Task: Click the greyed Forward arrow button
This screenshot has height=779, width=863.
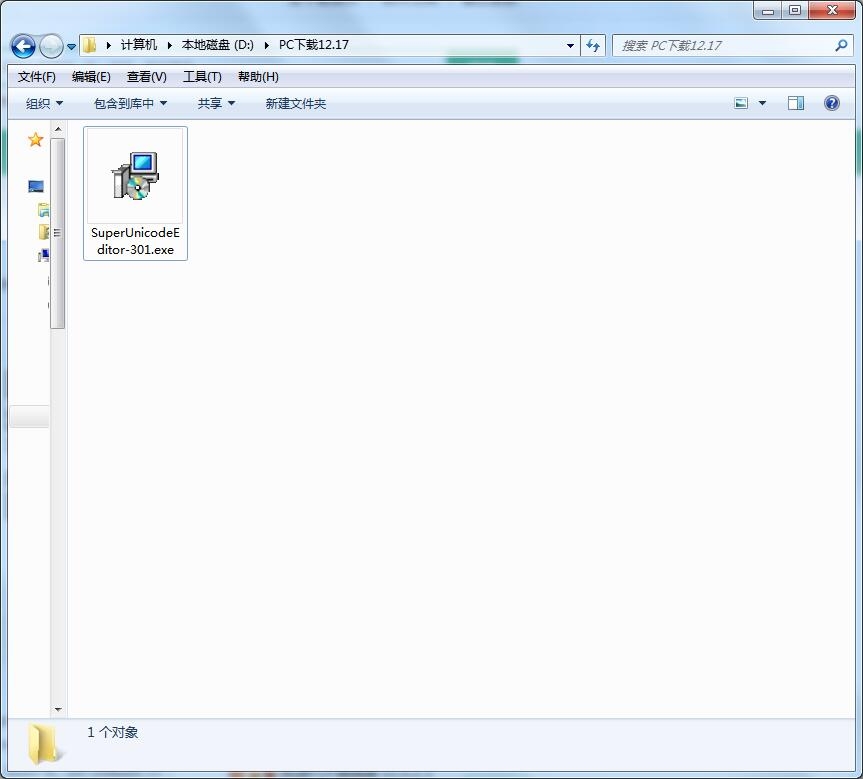Action: pos(52,46)
